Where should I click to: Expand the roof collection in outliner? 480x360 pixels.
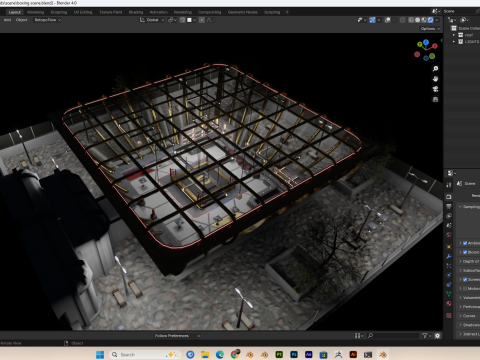click(x=454, y=35)
